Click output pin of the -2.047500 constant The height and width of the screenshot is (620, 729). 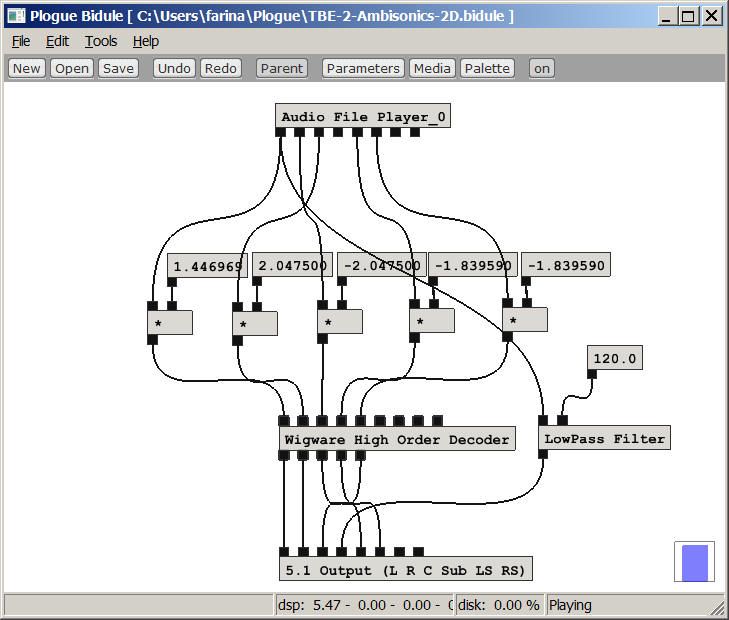tap(342, 281)
